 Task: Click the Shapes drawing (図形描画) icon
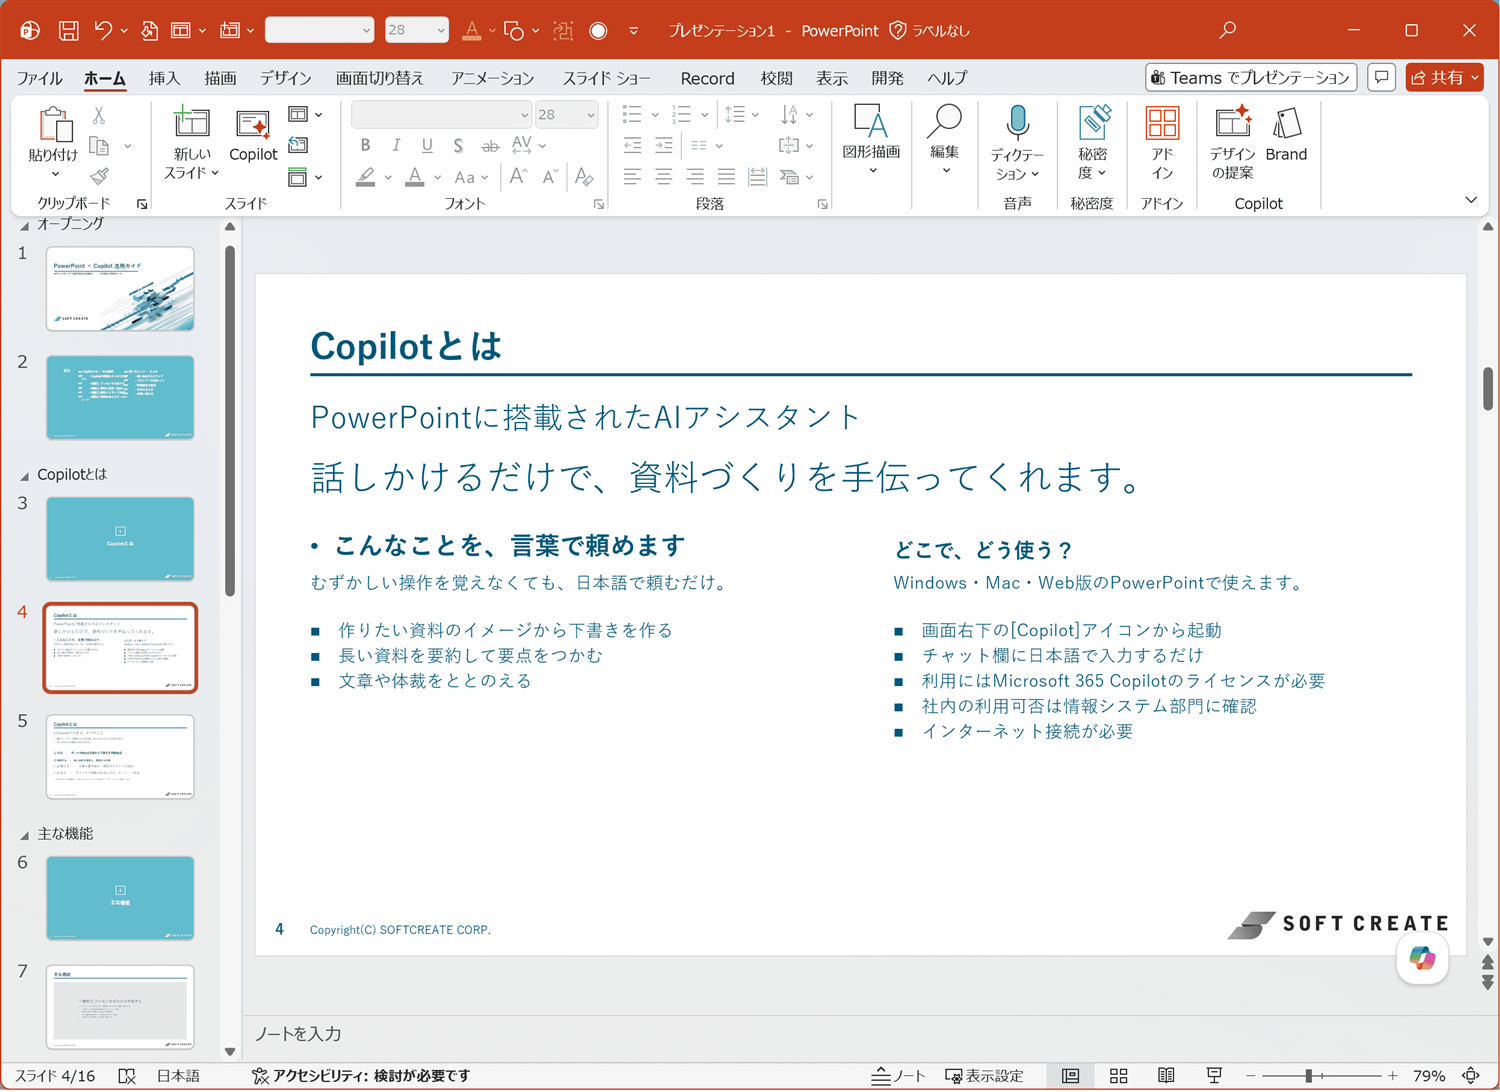[x=871, y=122]
